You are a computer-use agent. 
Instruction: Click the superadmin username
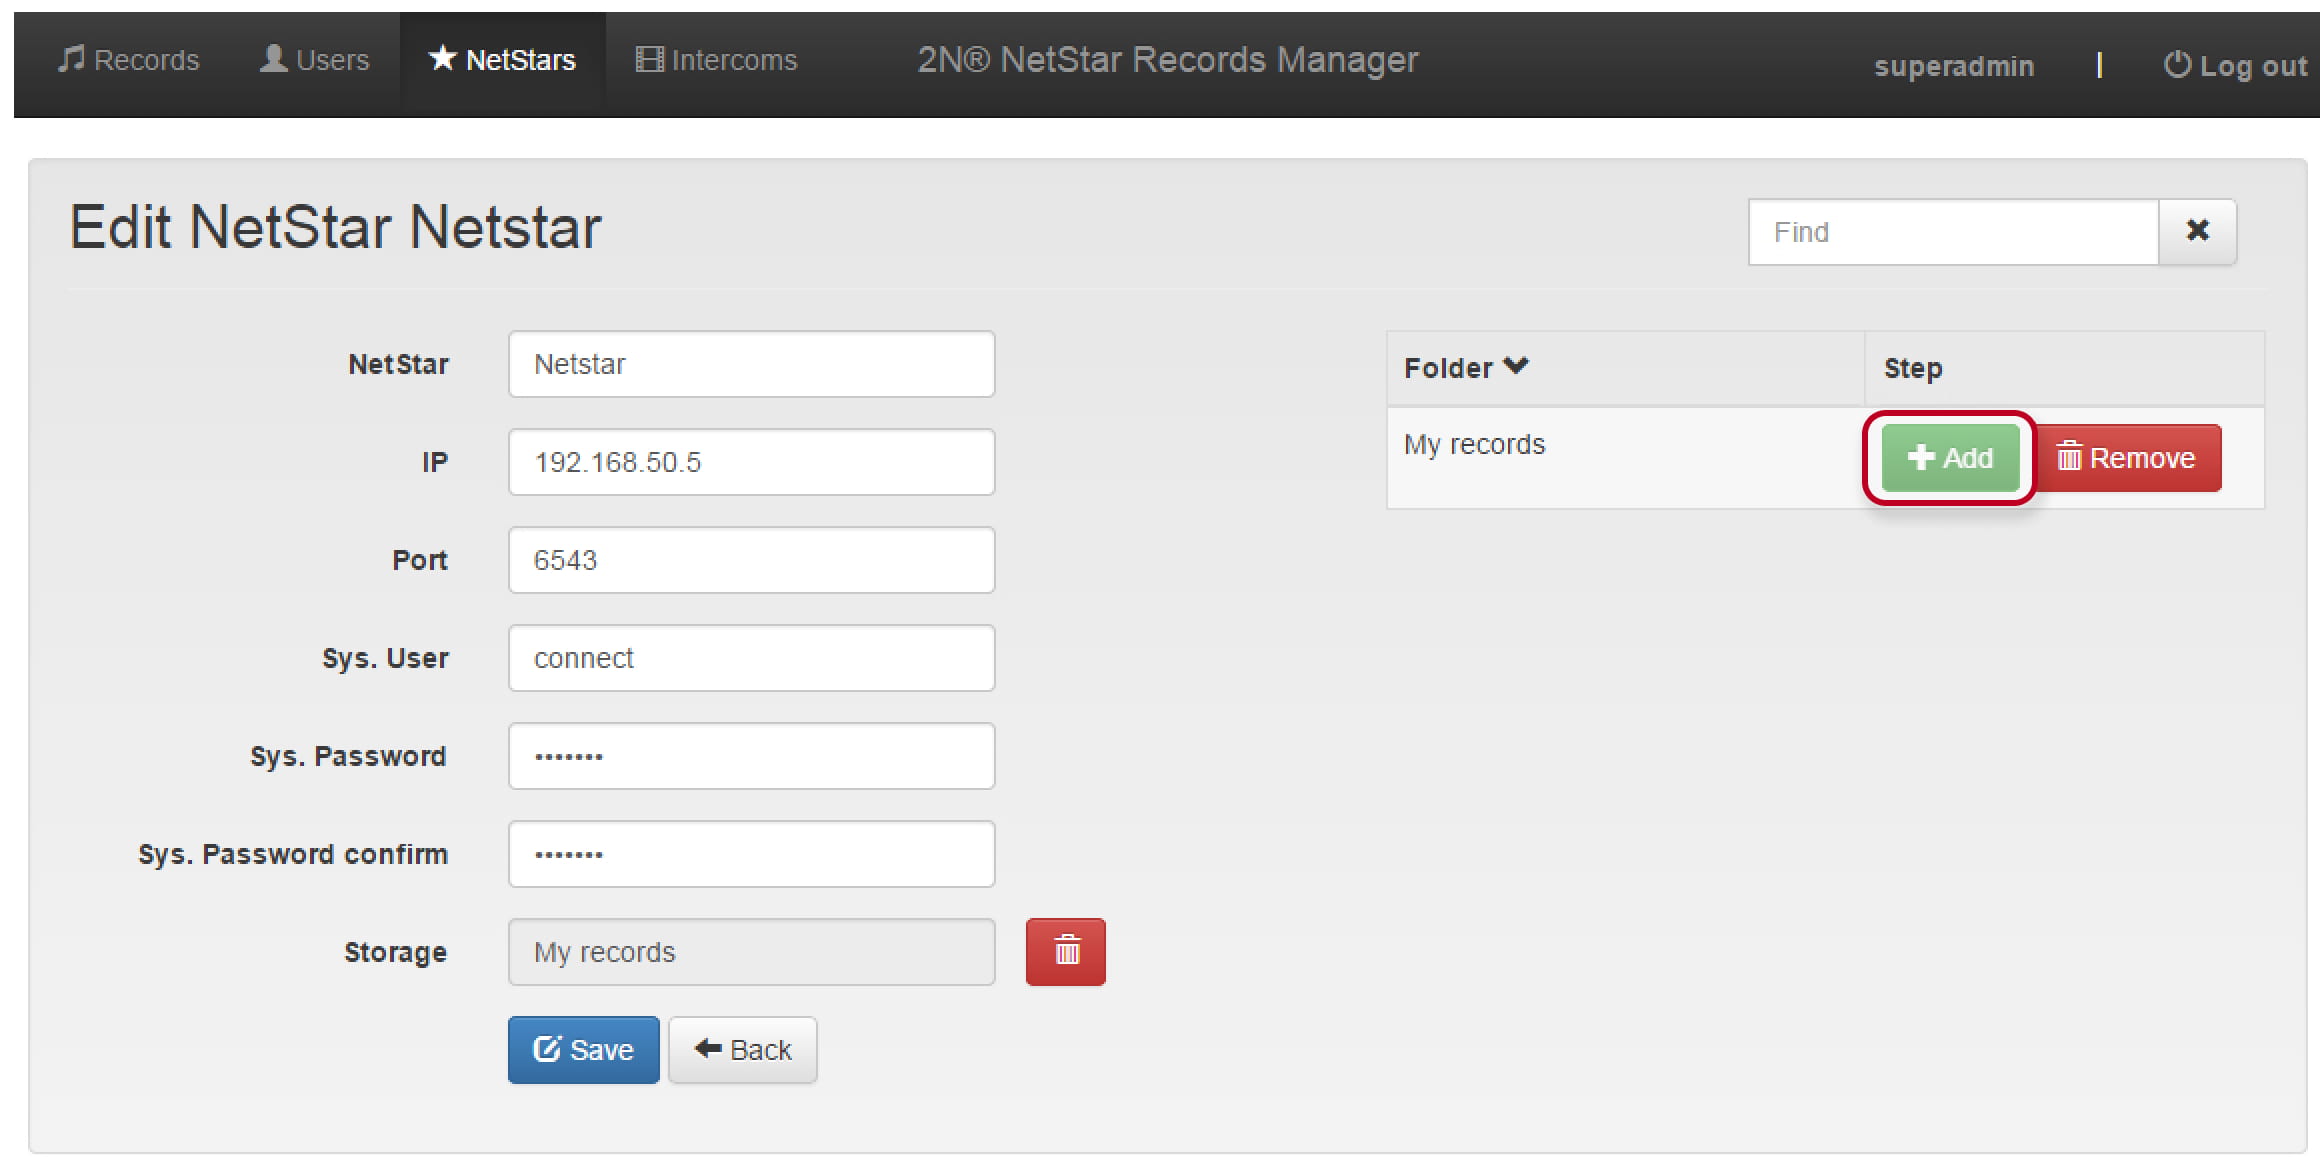1954,66
